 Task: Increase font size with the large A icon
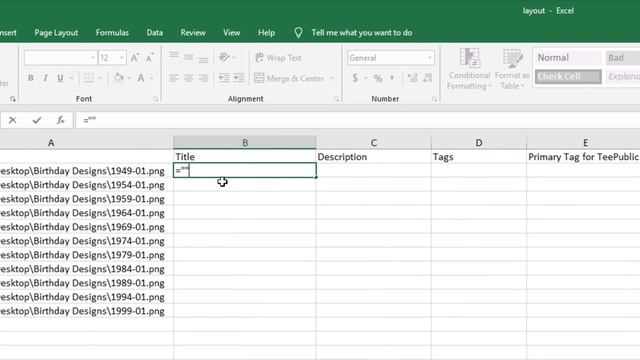click(135, 58)
